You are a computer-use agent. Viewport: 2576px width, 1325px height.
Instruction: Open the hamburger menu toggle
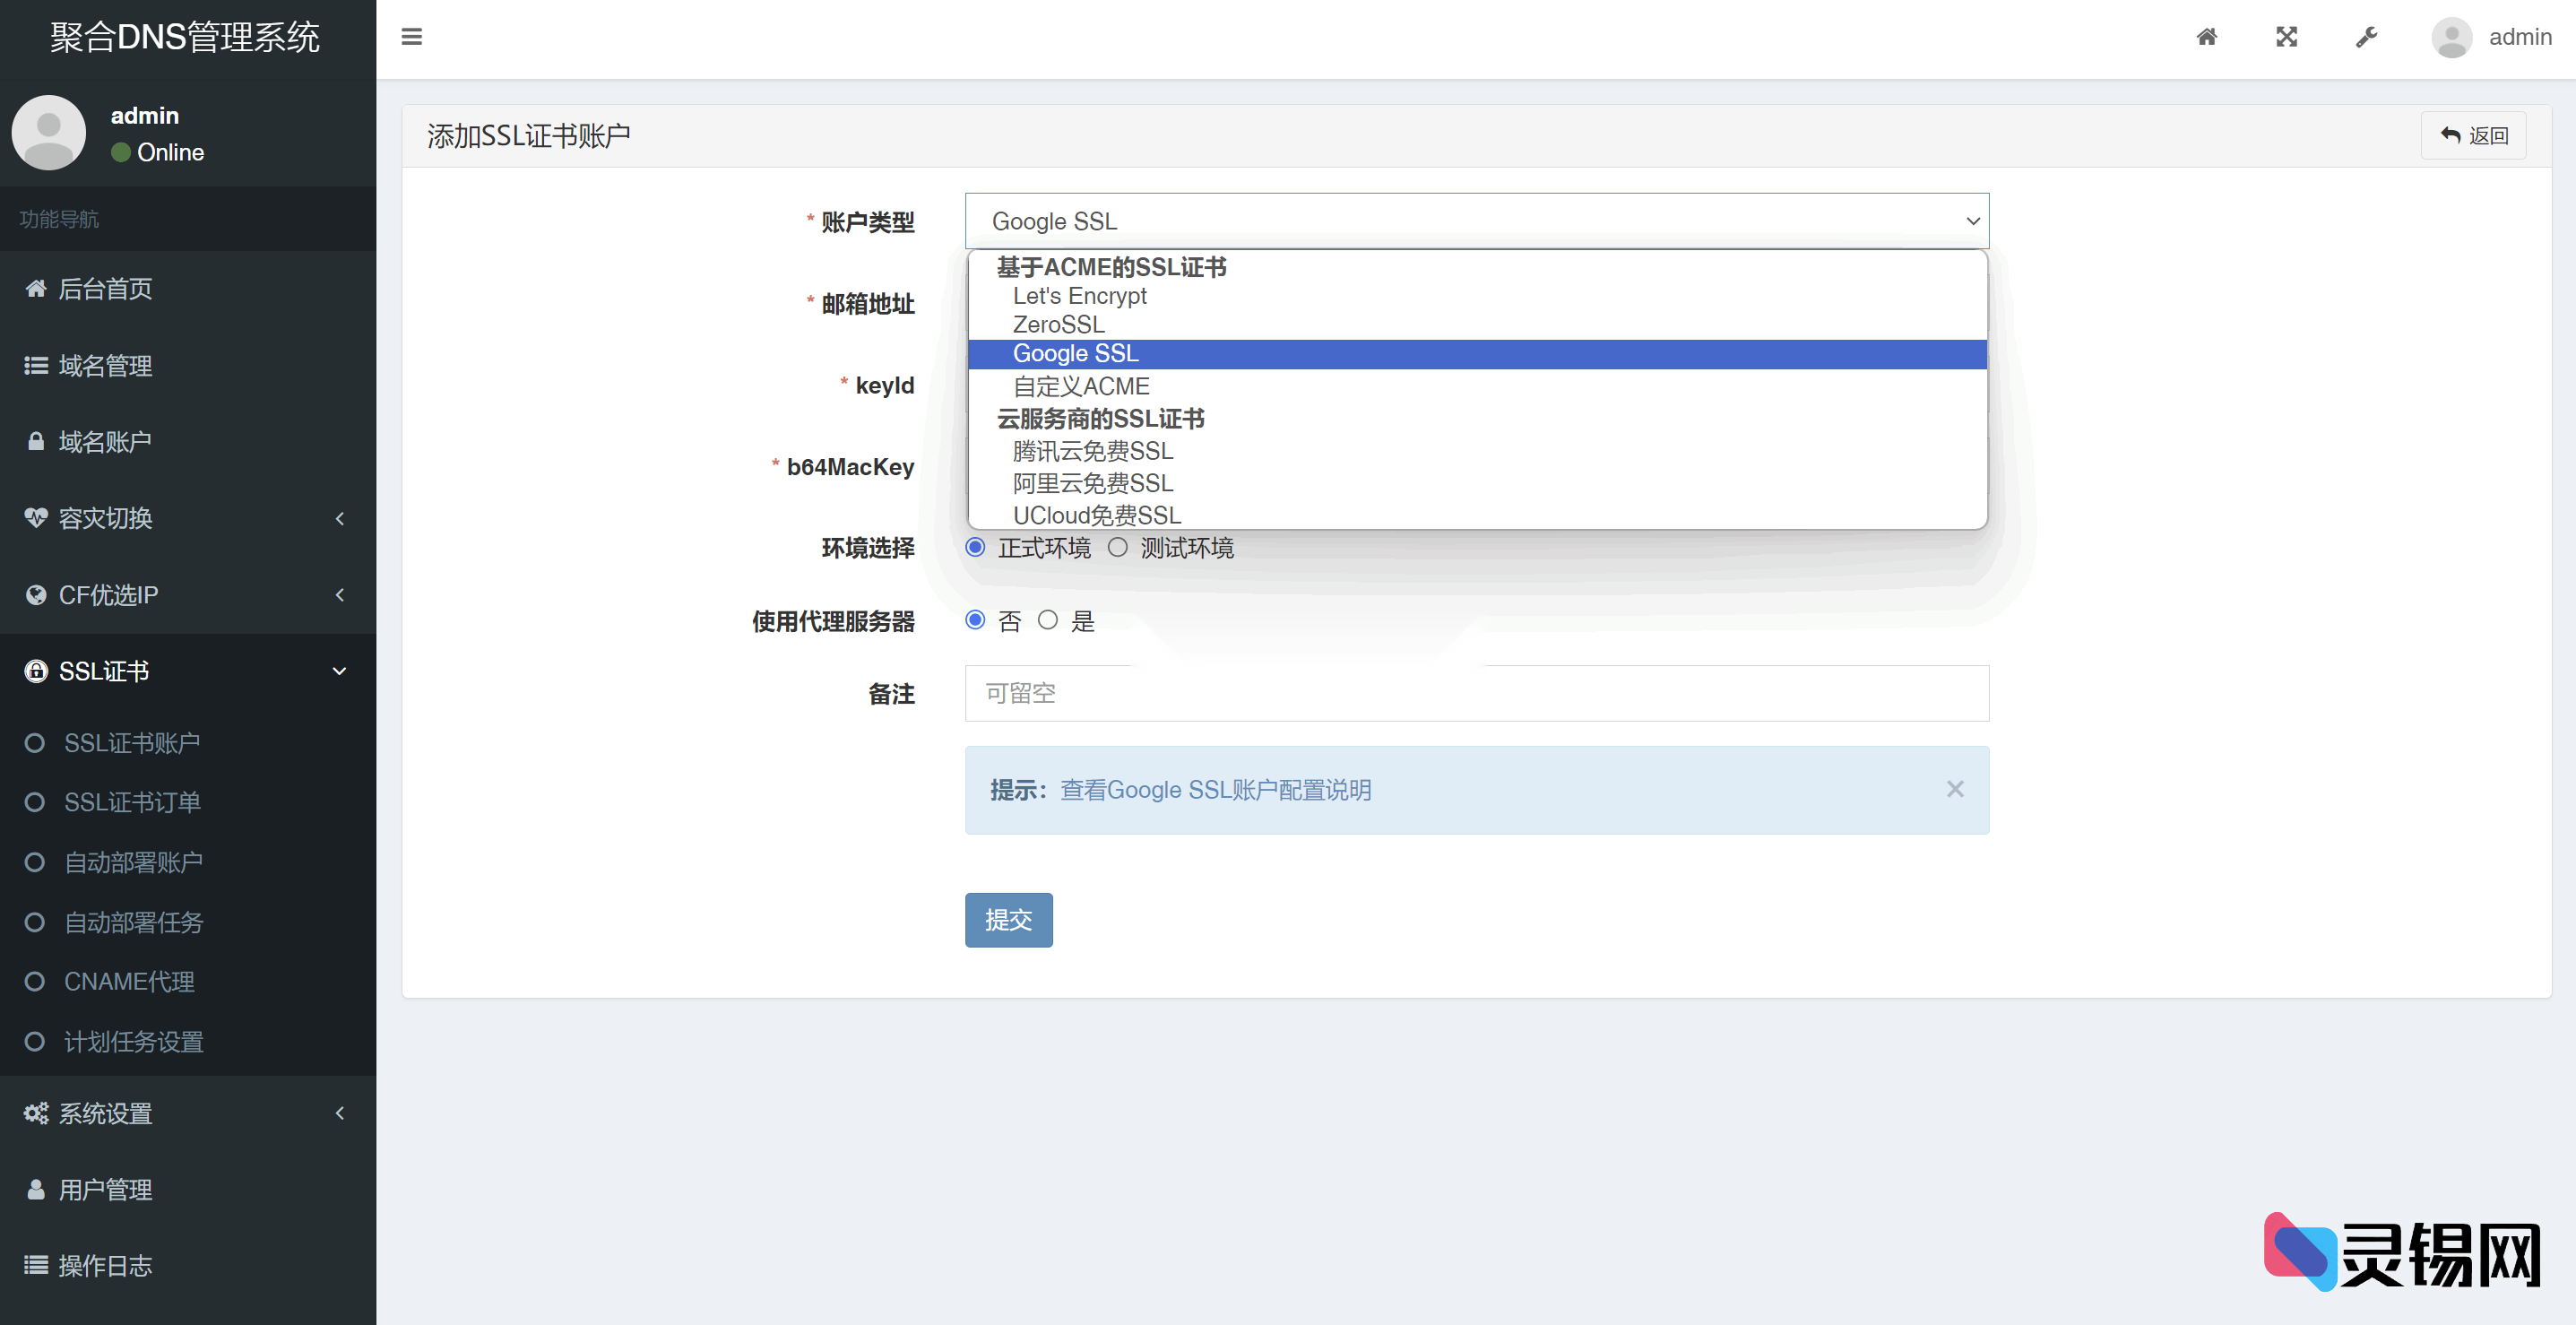(x=411, y=36)
